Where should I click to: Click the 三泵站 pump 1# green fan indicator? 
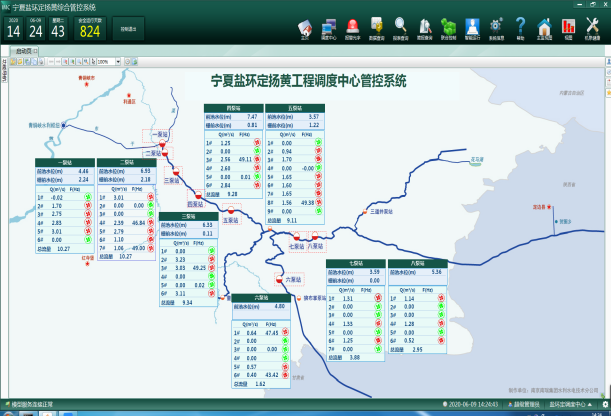click(x=212, y=251)
